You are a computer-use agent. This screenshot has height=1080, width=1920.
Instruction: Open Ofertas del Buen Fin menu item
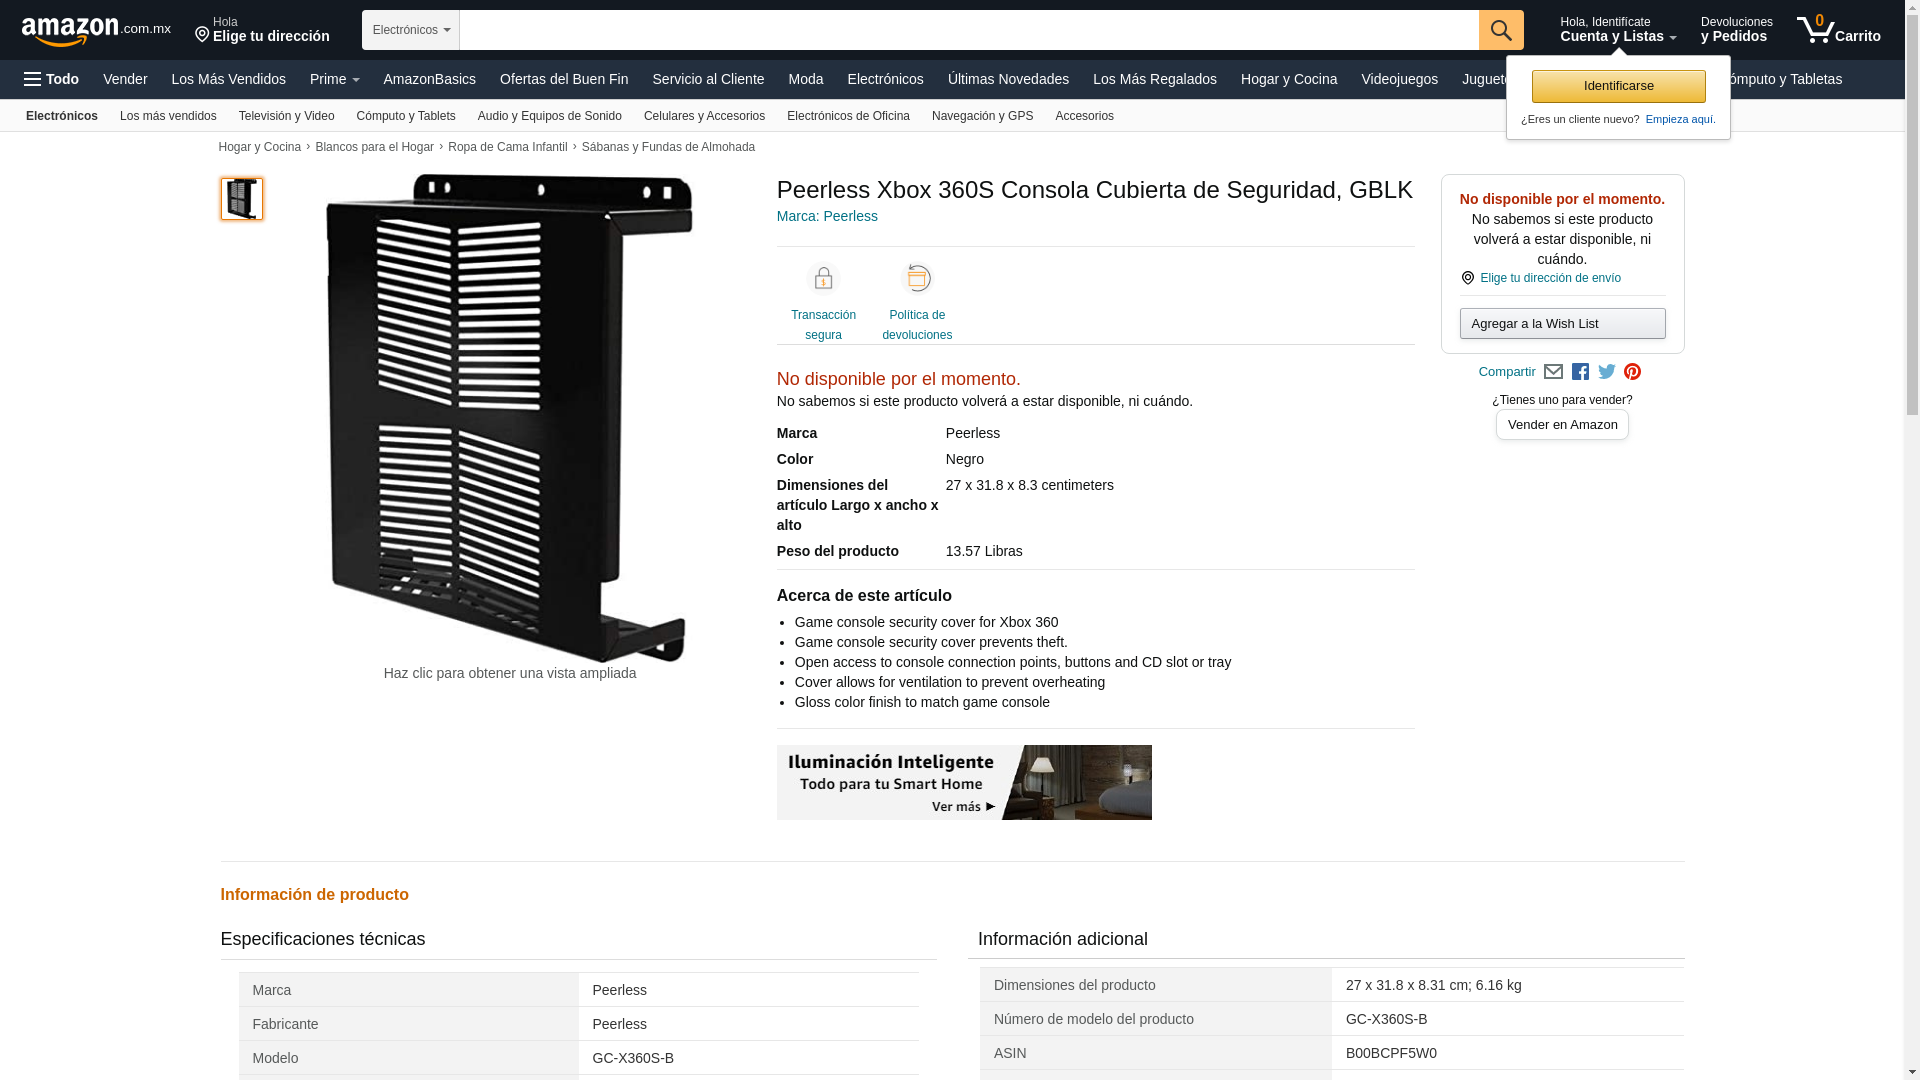pos(563,79)
